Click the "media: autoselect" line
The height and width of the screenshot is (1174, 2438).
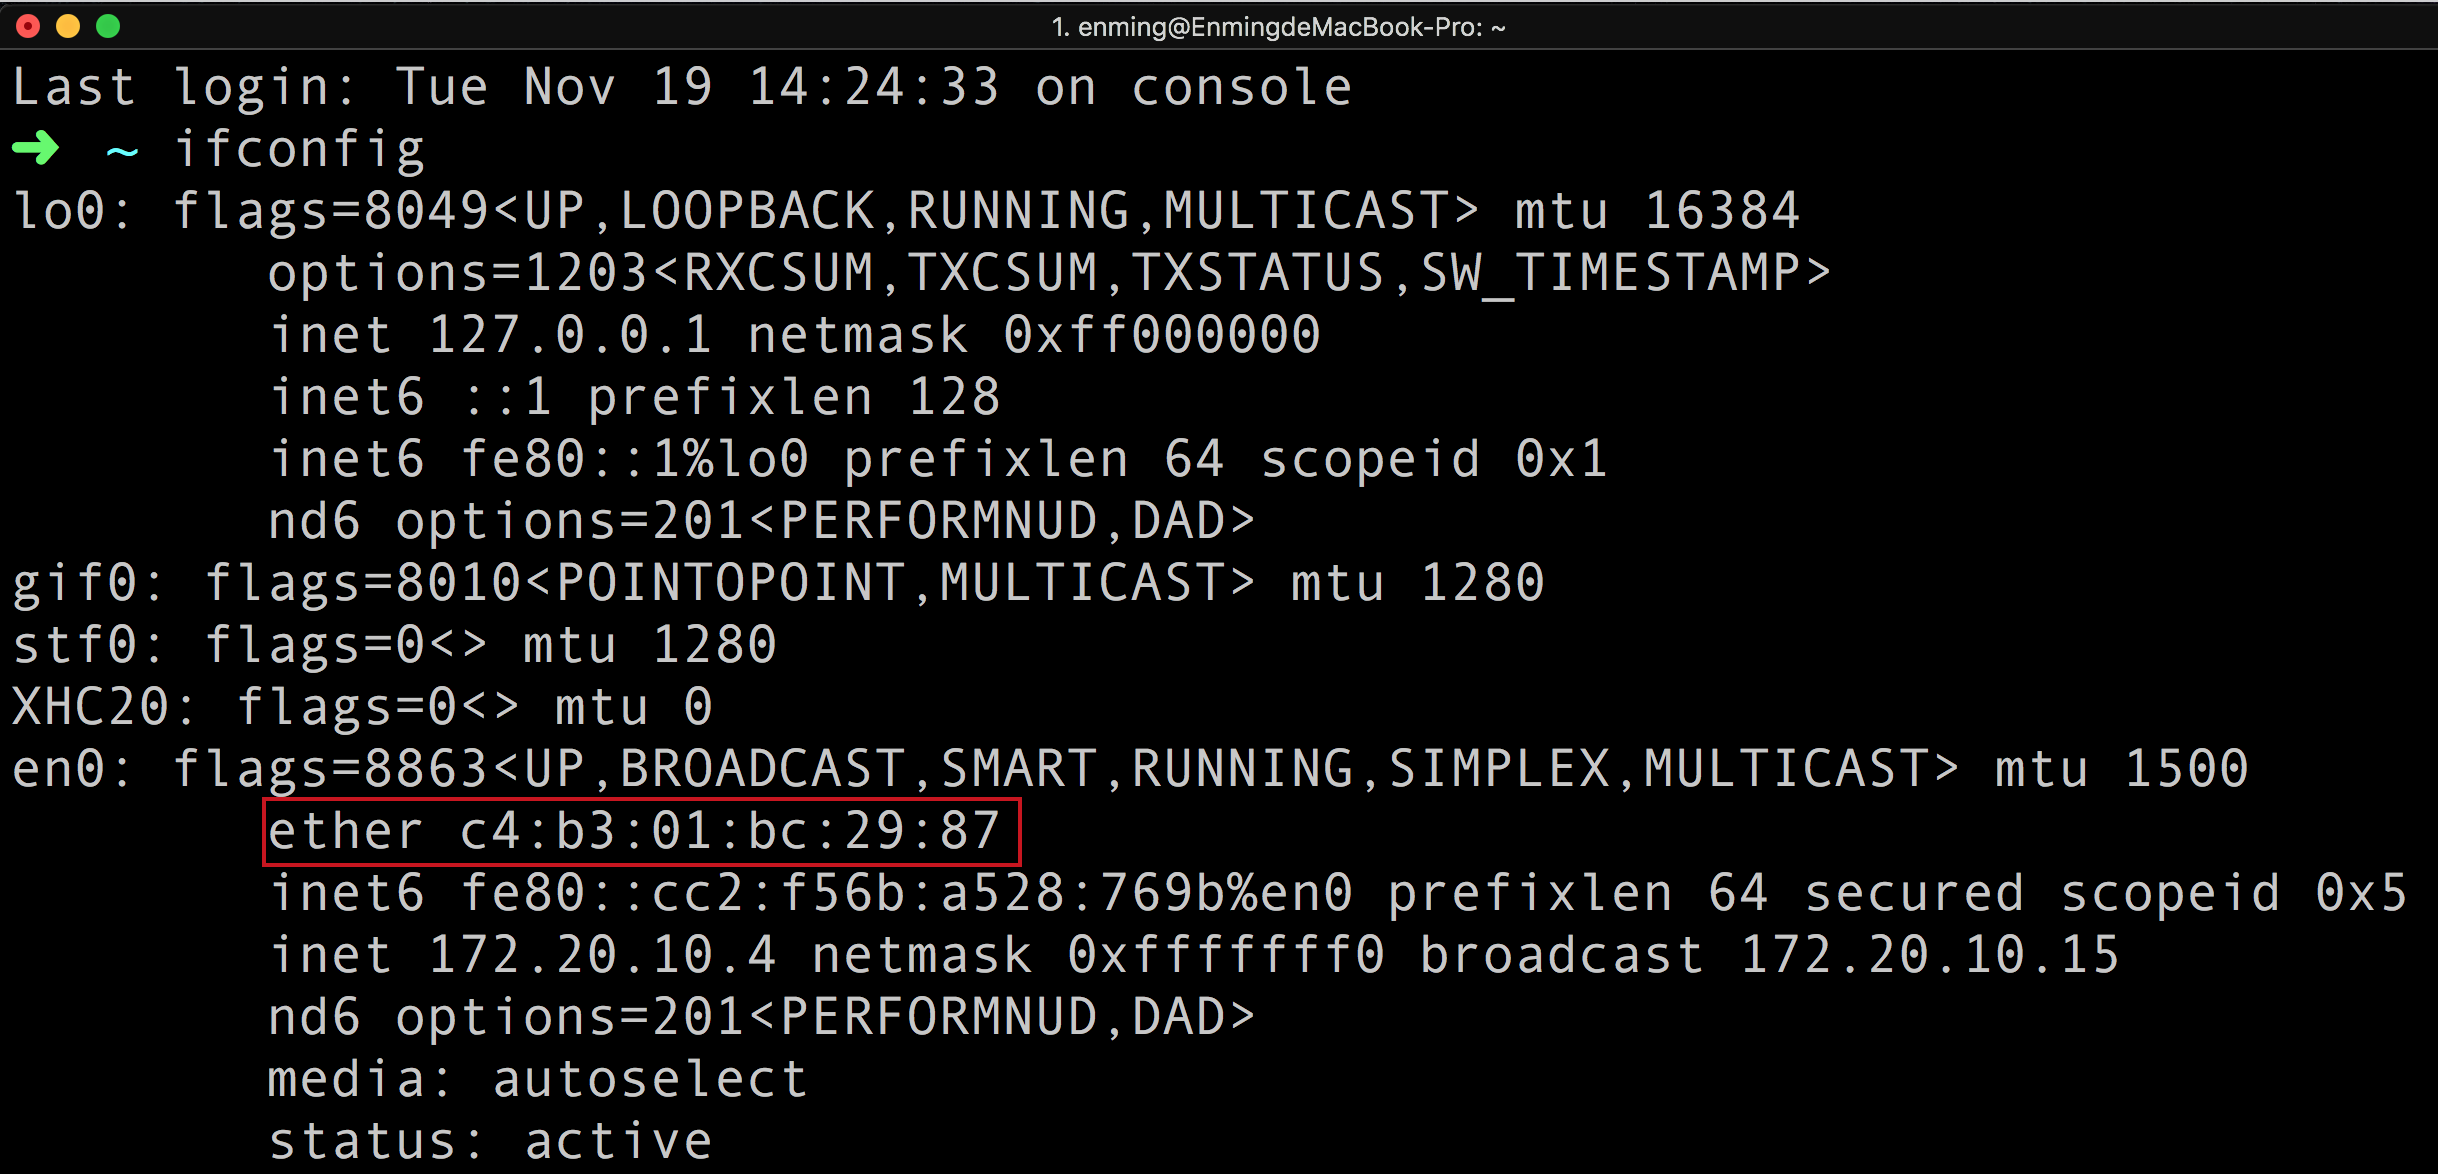(537, 1079)
